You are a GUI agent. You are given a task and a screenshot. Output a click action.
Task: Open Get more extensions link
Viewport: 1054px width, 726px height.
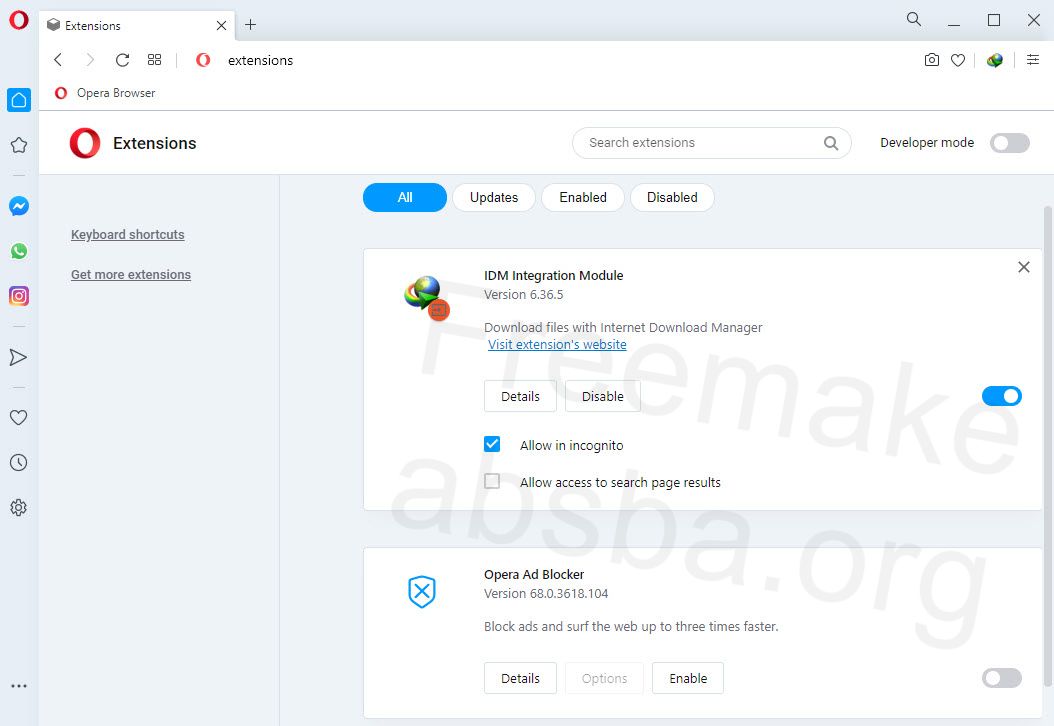(131, 274)
